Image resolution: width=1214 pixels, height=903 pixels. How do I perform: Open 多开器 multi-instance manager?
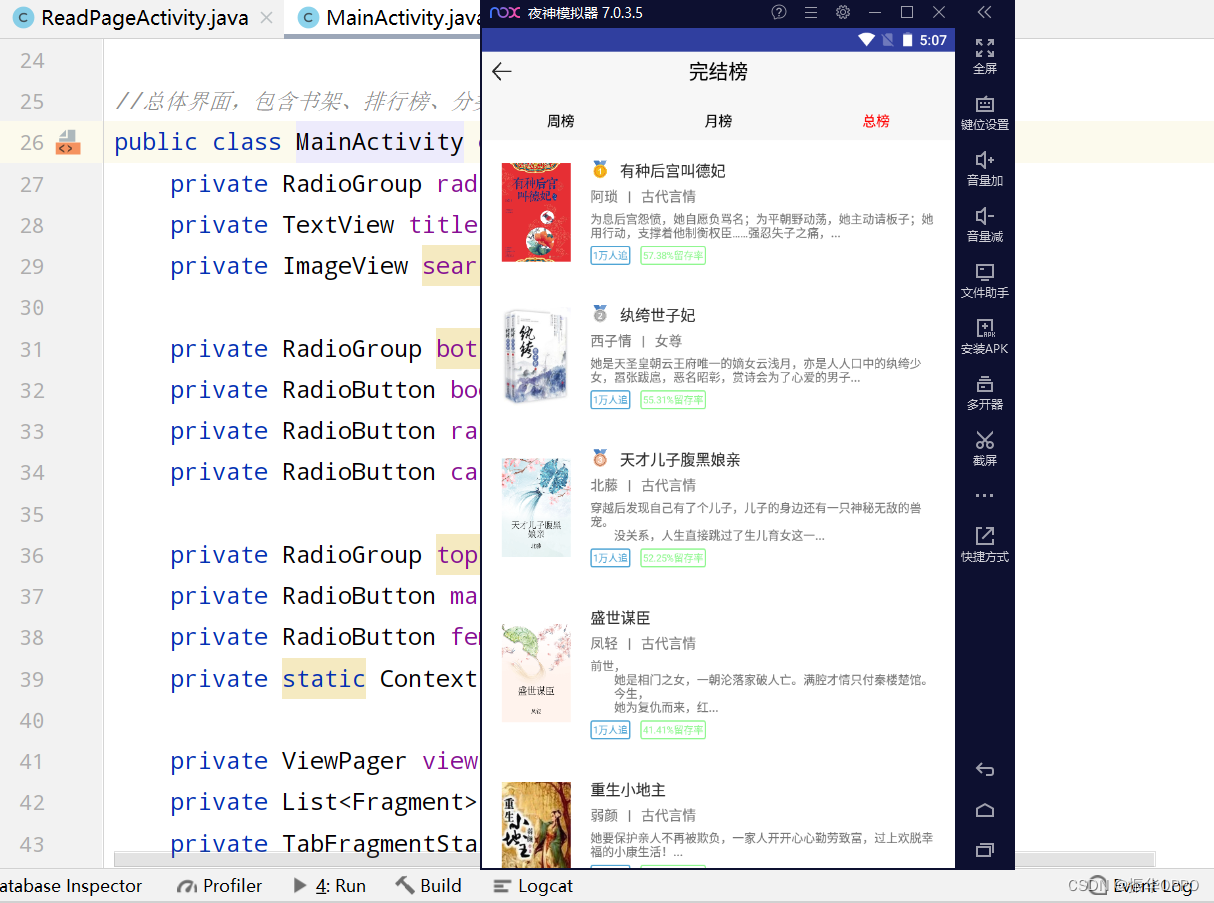pos(985,384)
